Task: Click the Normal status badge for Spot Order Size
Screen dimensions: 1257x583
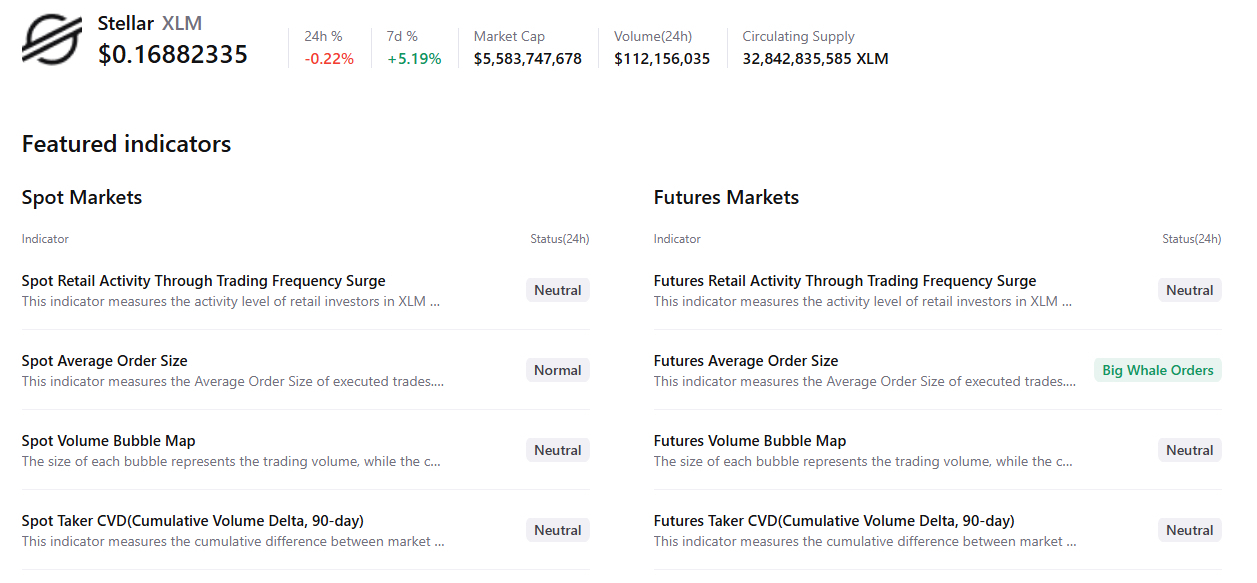Action: (x=558, y=370)
